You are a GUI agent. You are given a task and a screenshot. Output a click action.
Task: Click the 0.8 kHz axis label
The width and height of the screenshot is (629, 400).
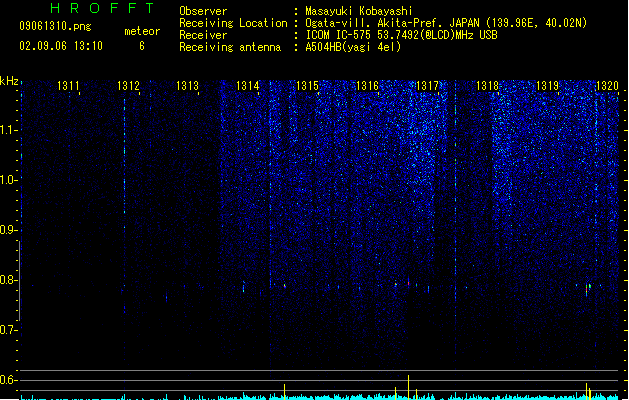[x=8, y=280]
